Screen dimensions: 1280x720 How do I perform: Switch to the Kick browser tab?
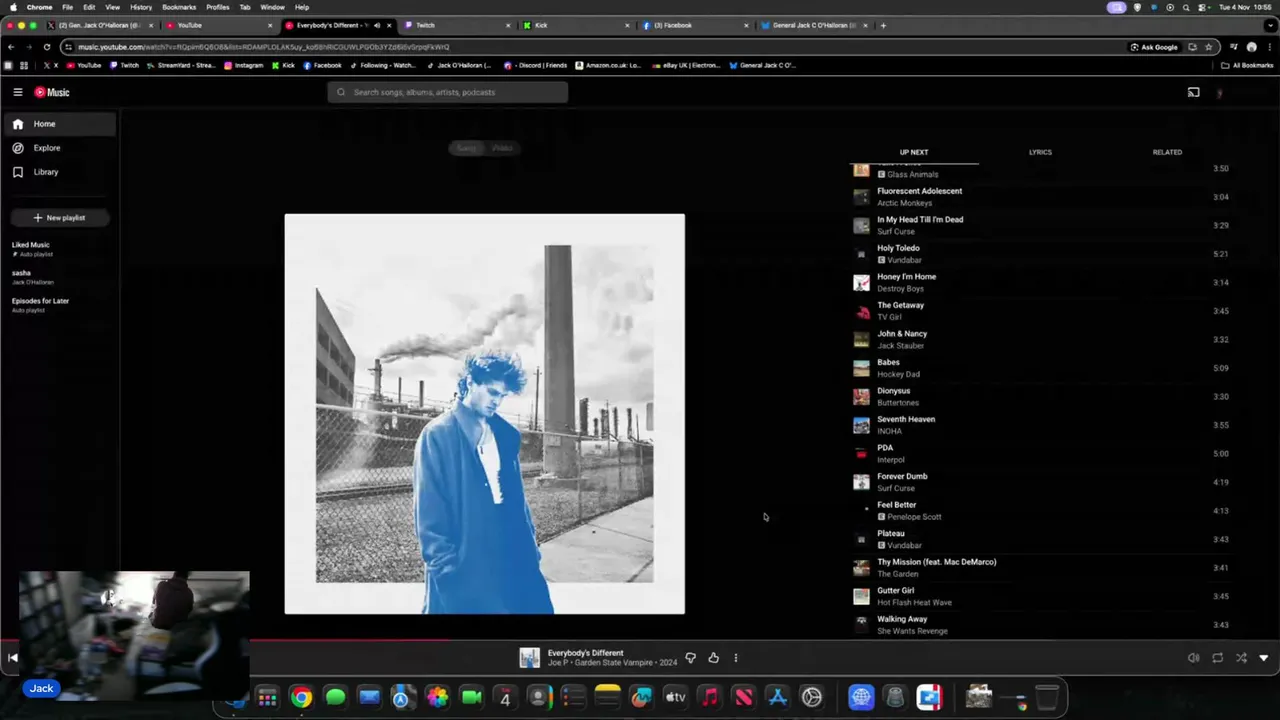coord(575,25)
